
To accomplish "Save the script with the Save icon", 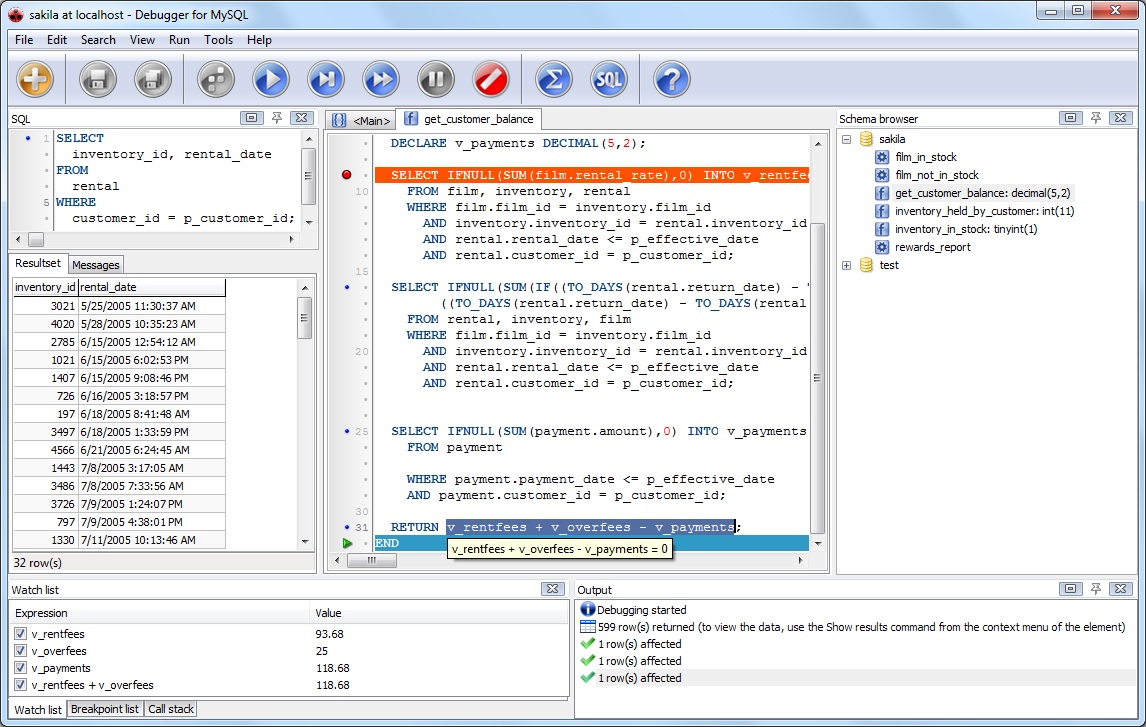I will [97, 79].
